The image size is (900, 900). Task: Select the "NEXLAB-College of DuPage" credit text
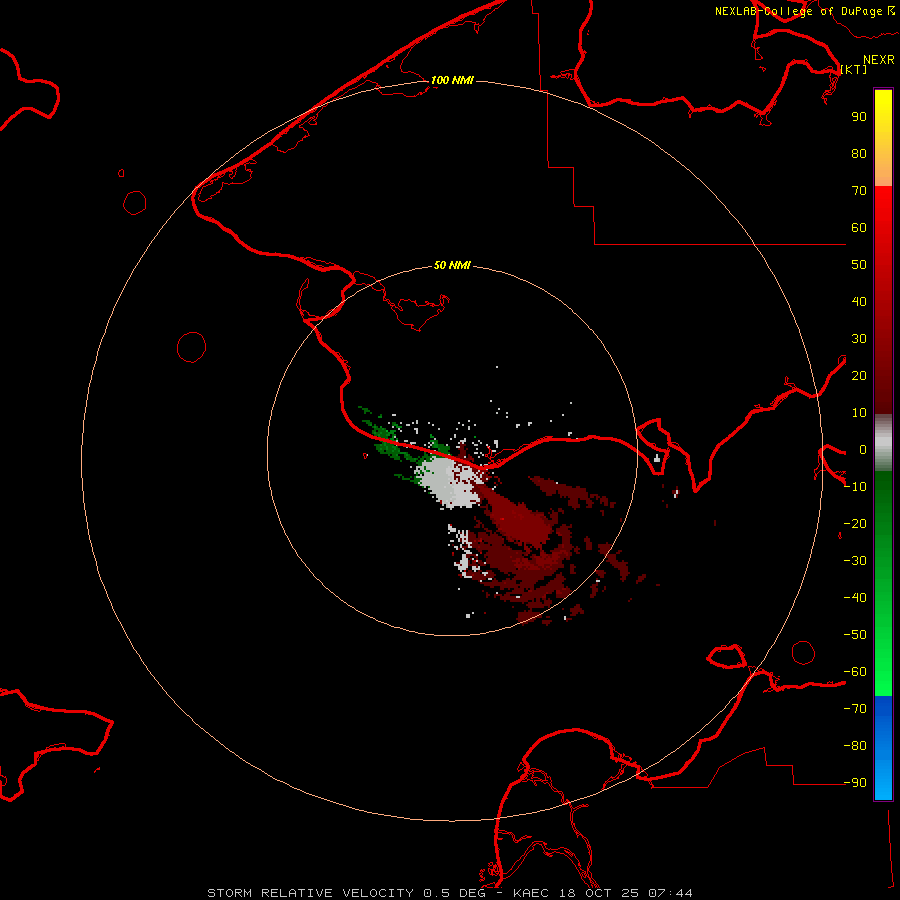(x=798, y=11)
